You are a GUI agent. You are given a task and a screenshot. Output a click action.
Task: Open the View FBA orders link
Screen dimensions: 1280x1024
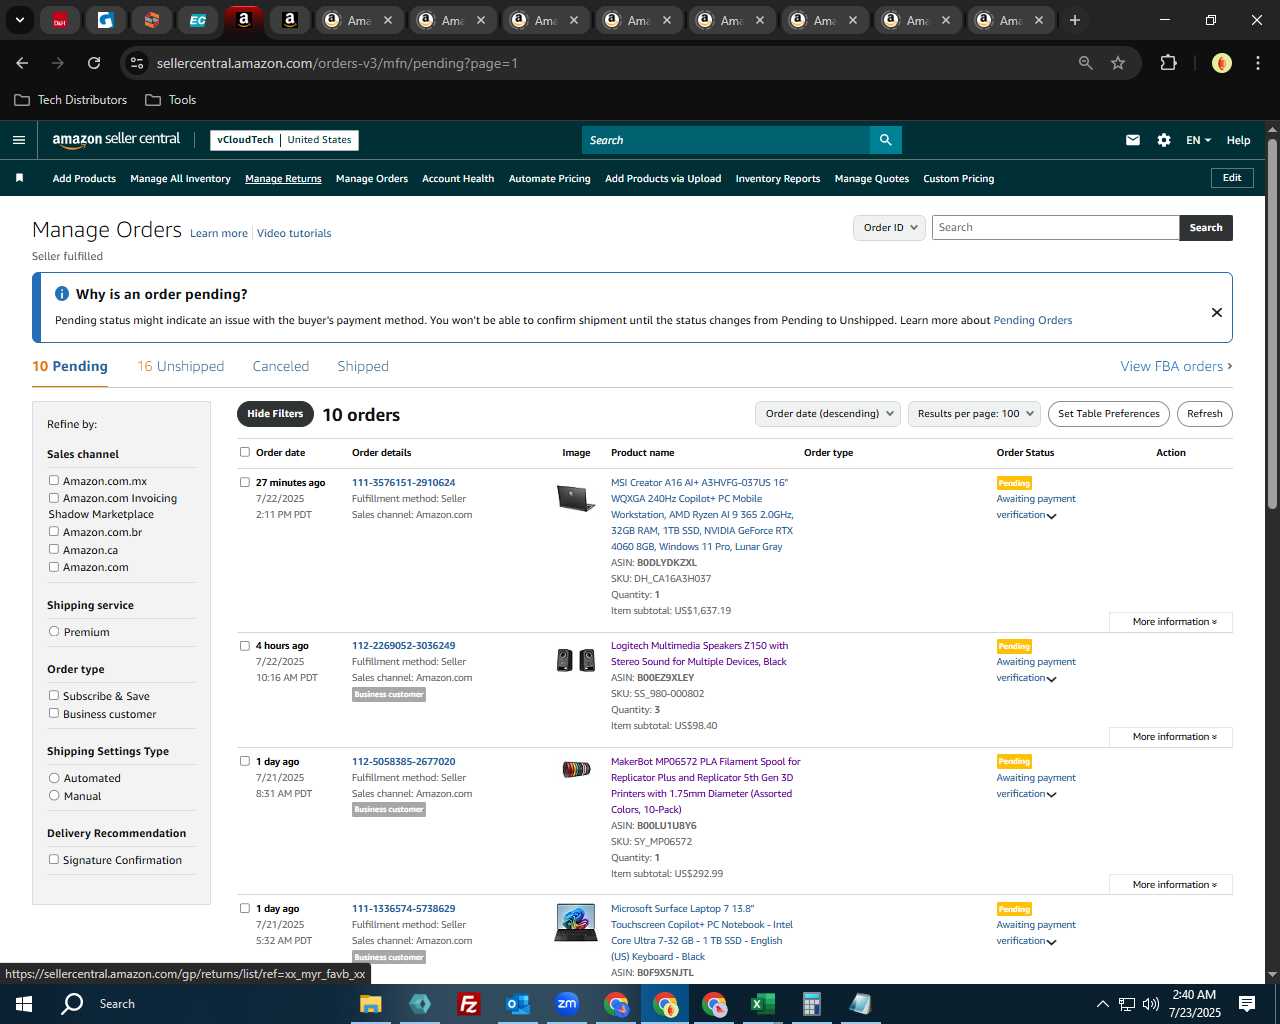pos(1176,366)
